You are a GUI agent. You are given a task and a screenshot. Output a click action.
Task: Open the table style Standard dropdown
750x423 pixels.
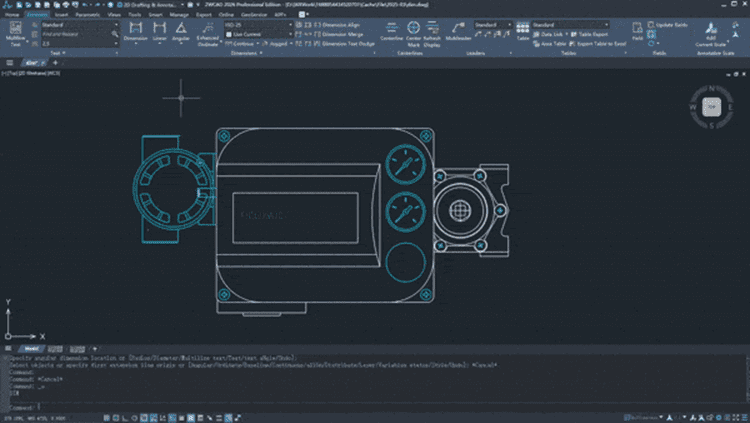[570, 24]
